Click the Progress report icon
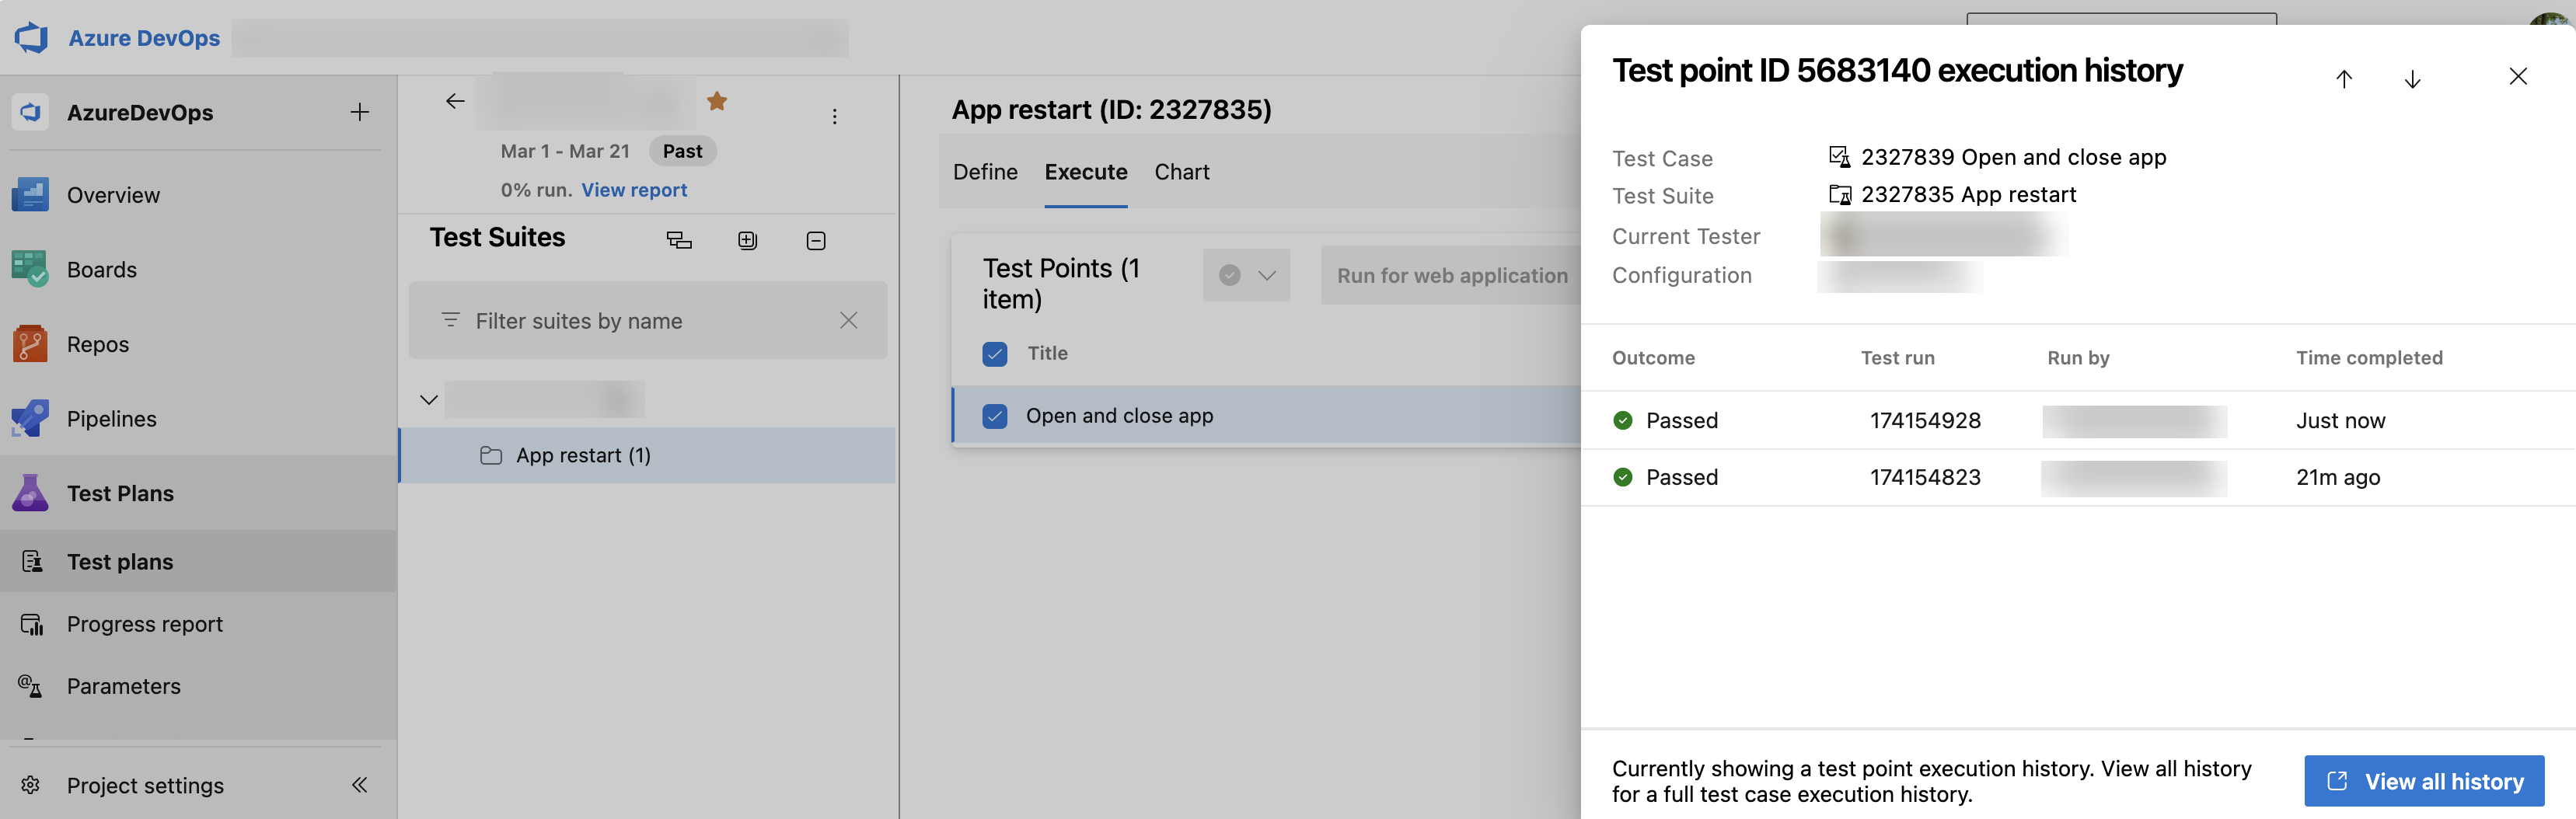This screenshot has width=2576, height=819. (31, 623)
